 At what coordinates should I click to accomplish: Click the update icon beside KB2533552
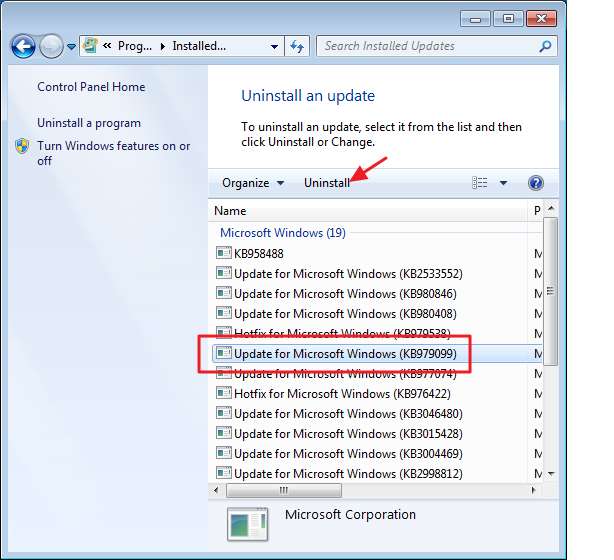tap(224, 273)
